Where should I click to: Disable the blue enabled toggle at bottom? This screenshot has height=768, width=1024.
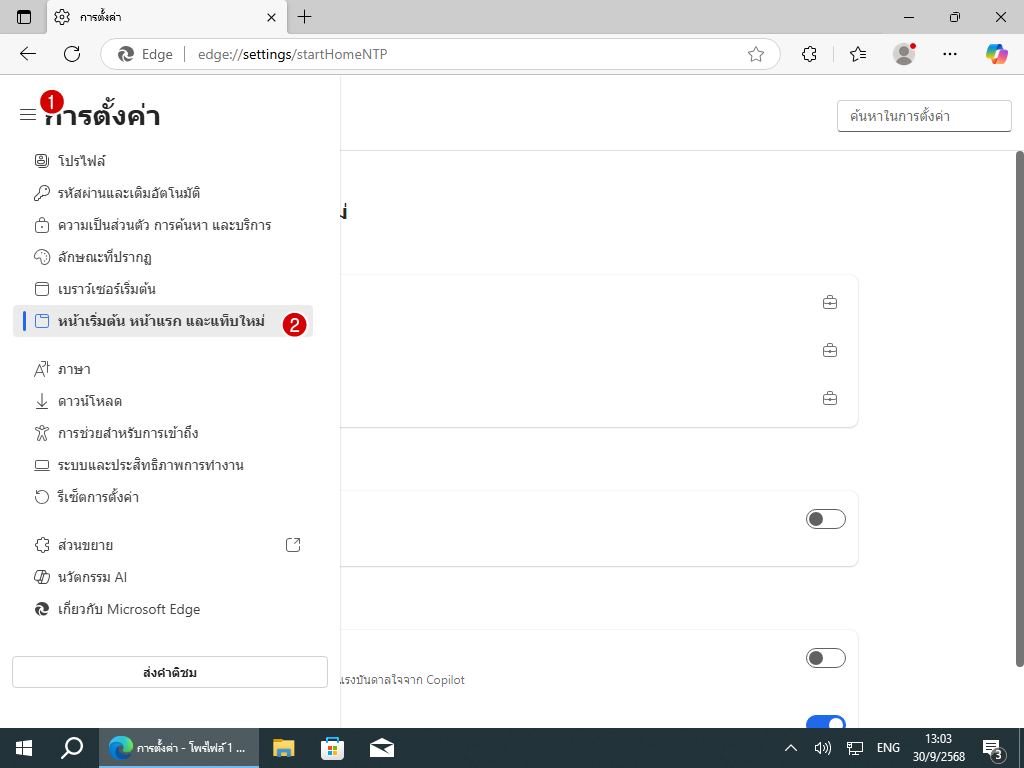825,723
